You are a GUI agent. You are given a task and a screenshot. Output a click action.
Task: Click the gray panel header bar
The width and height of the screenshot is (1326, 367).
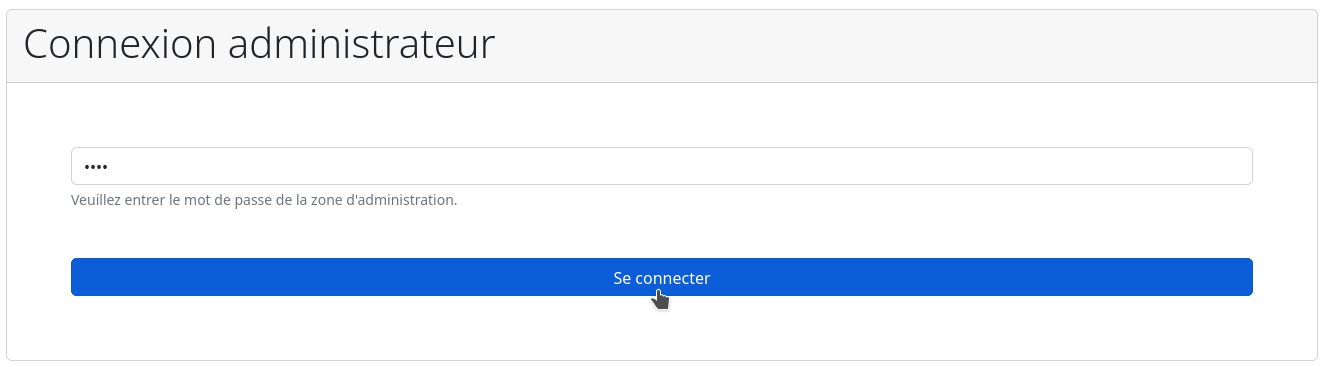click(661, 46)
